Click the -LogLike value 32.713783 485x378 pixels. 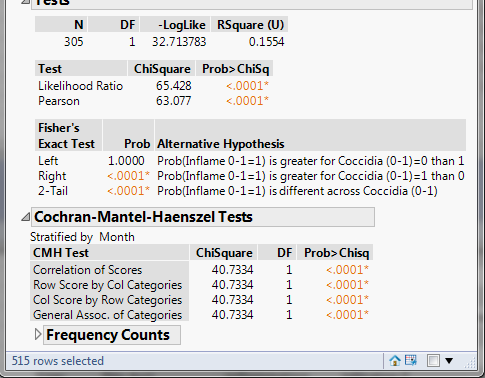[179, 42]
